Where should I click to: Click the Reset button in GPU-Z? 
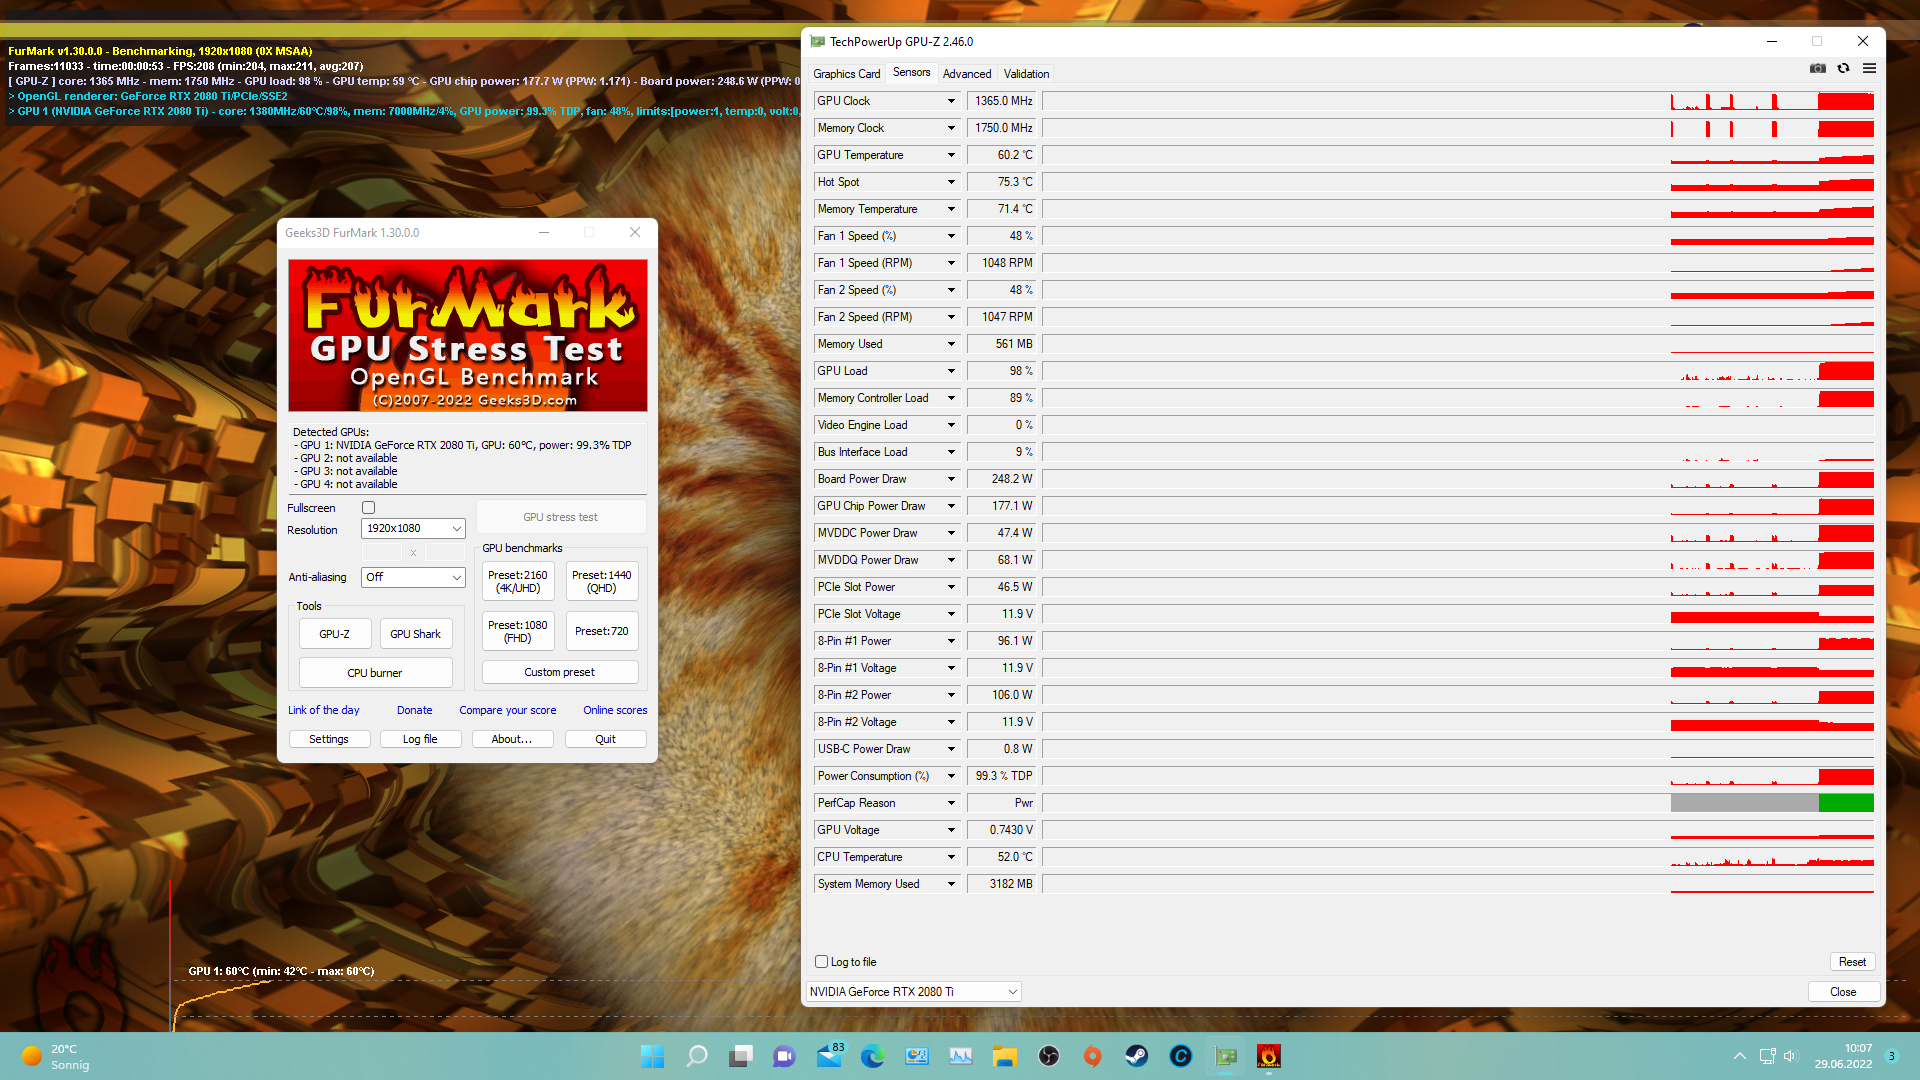click(x=1852, y=962)
